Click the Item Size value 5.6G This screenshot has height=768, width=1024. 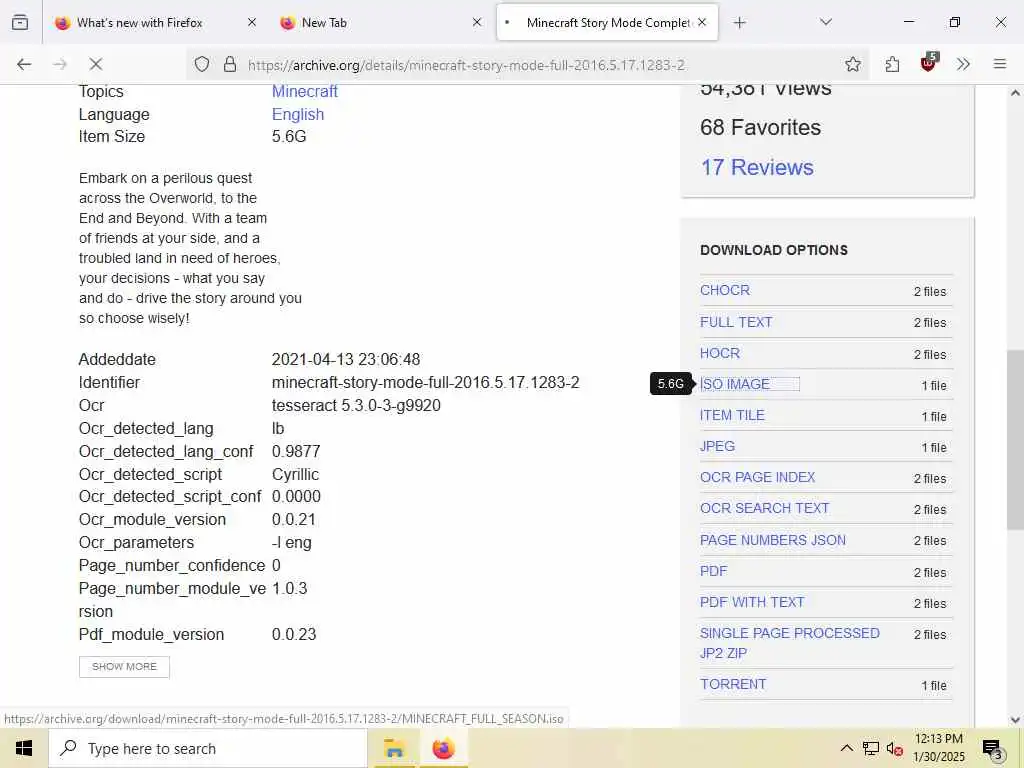coord(289,136)
